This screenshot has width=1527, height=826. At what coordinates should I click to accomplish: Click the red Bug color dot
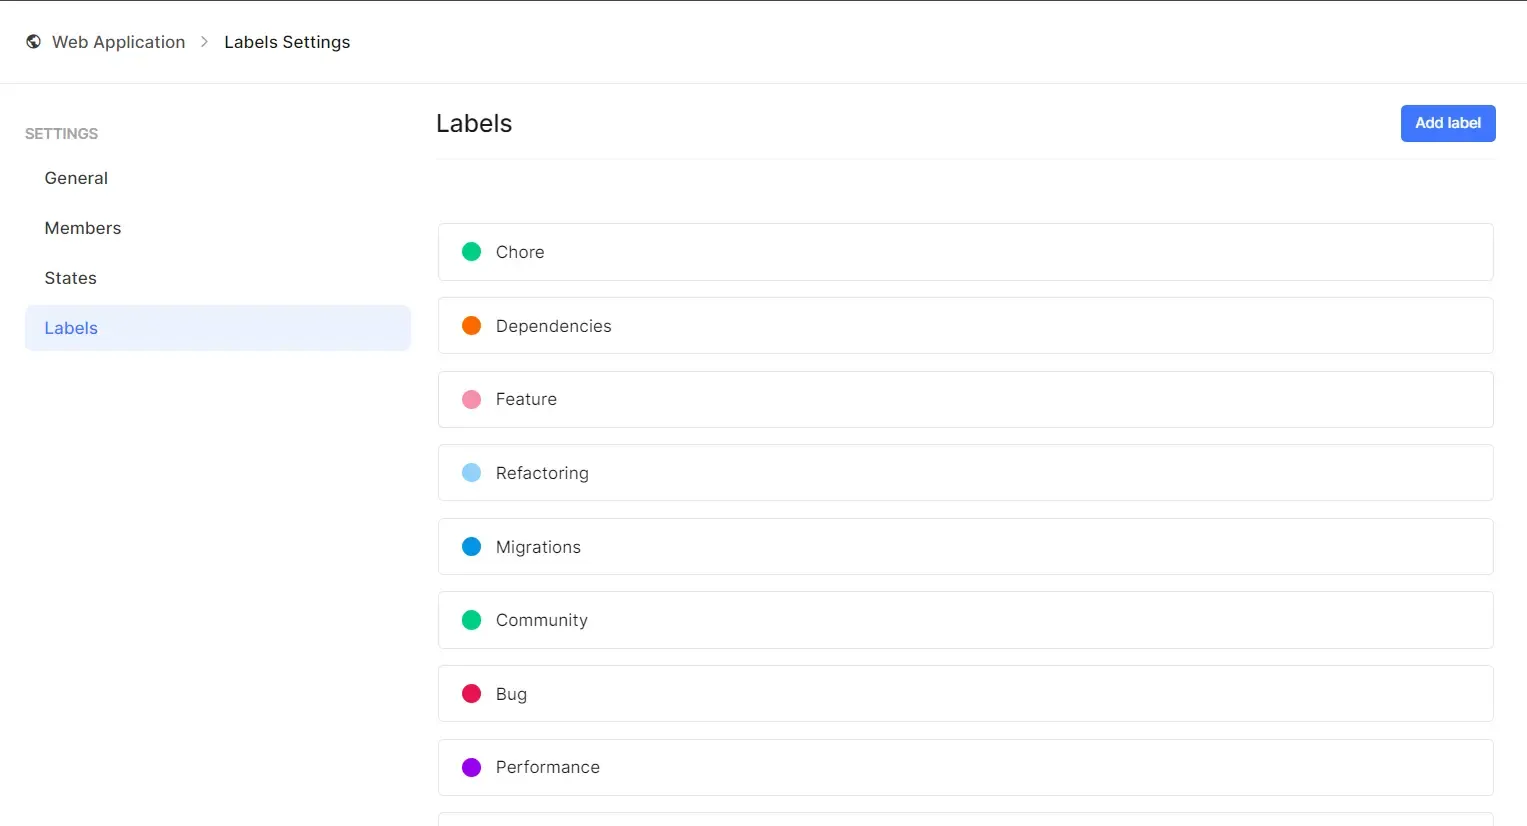[x=471, y=694]
